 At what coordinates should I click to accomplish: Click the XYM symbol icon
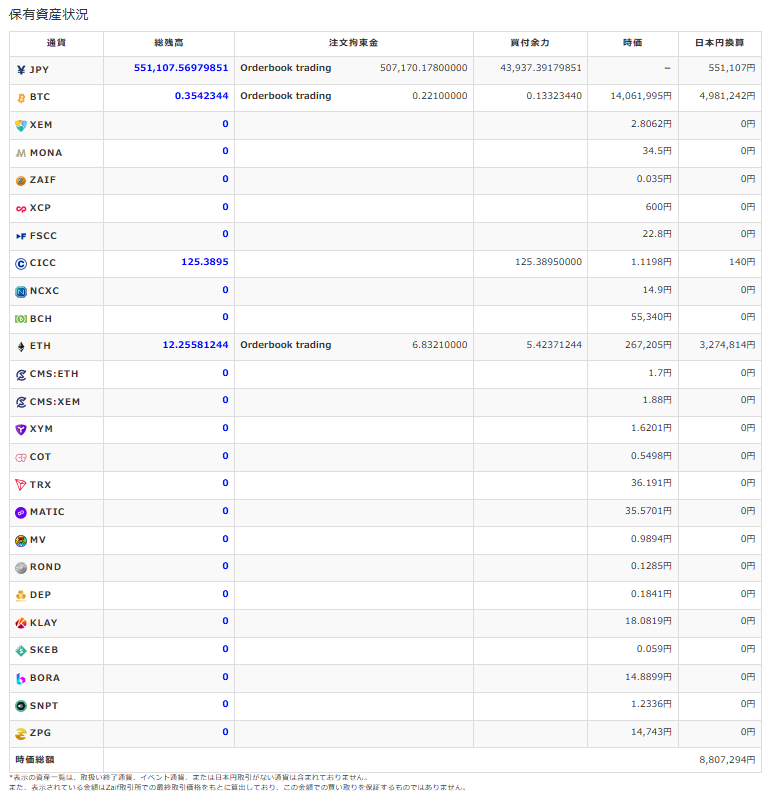(21, 430)
